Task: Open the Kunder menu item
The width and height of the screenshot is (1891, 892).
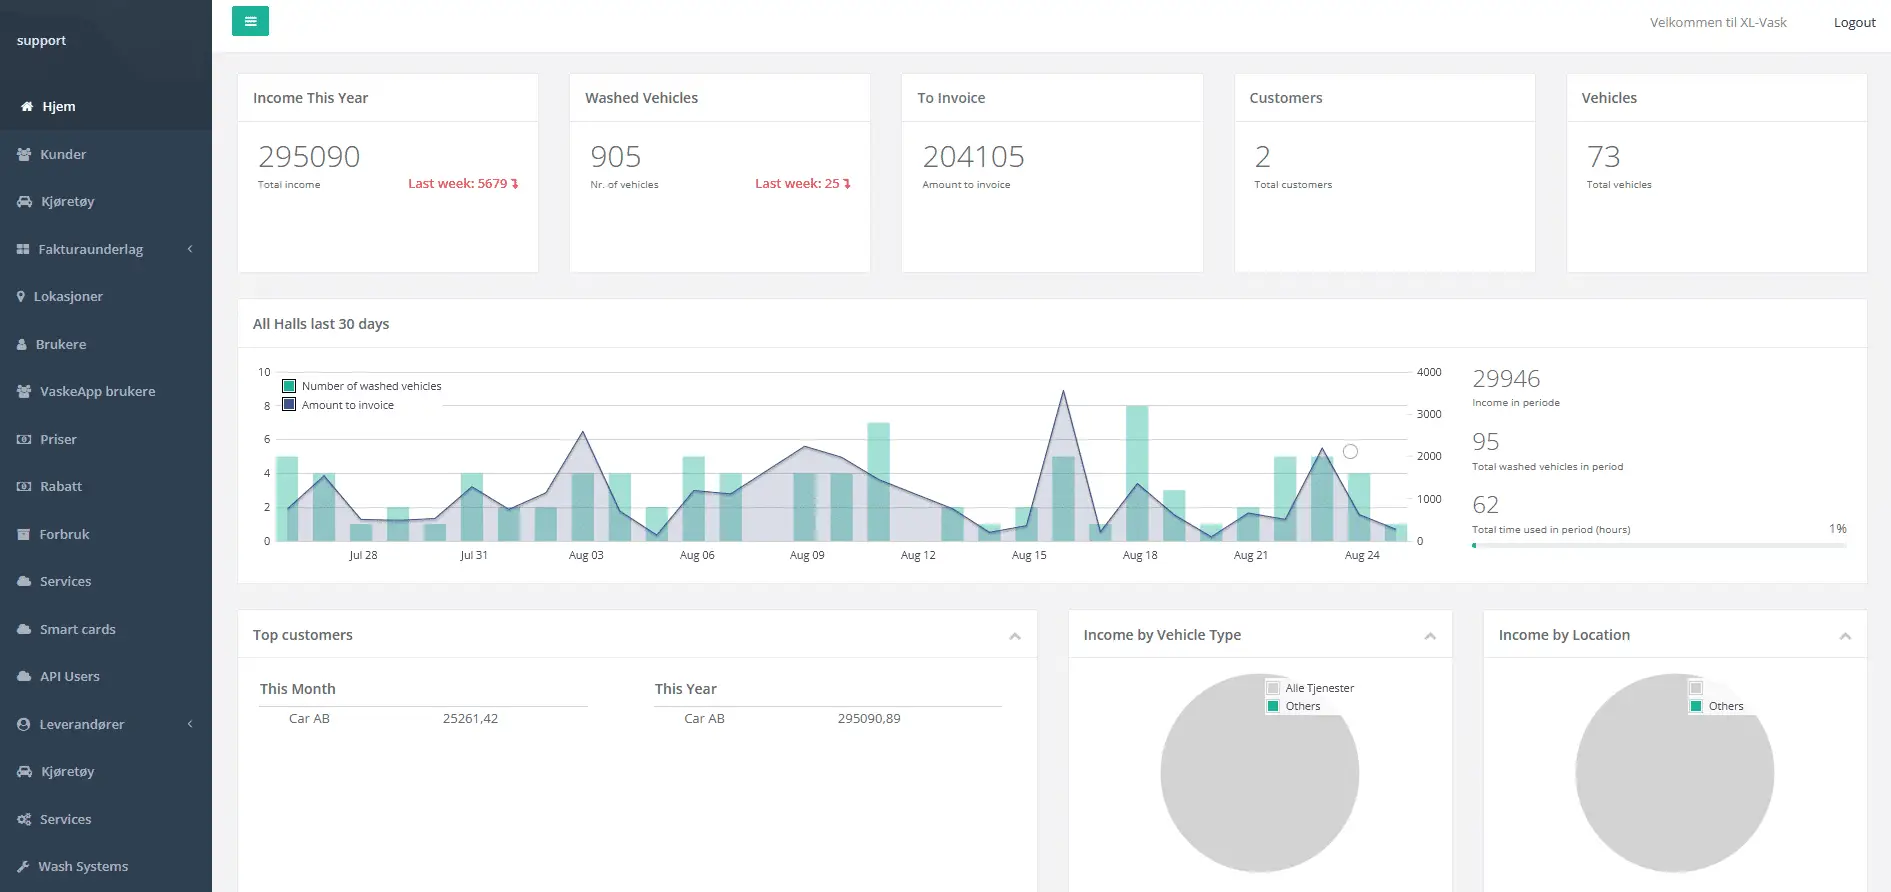Action: pos(106,154)
